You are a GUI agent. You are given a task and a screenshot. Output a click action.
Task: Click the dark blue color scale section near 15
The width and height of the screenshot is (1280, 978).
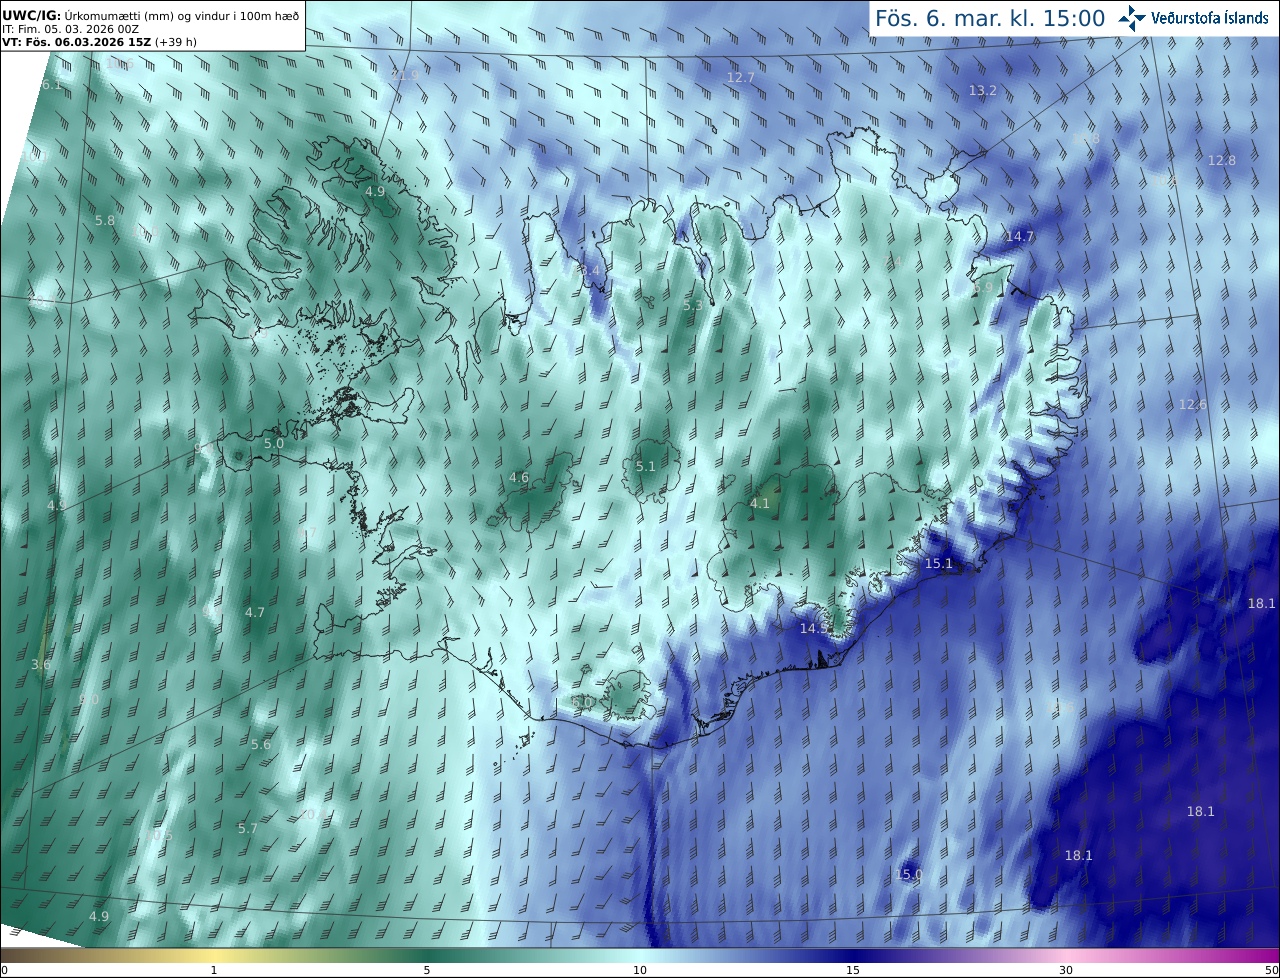pos(853,956)
